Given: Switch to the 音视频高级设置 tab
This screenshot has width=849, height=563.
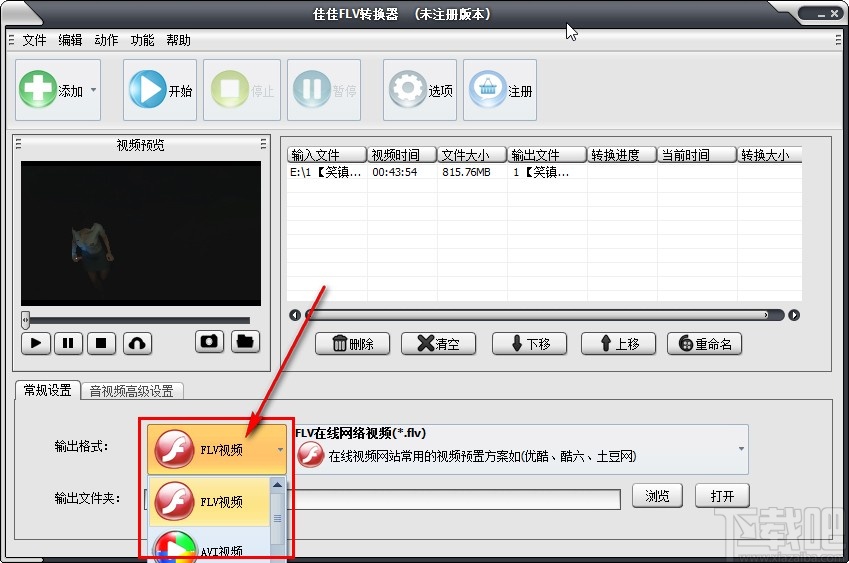Looking at the screenshot, I should (x=131, y=391).
